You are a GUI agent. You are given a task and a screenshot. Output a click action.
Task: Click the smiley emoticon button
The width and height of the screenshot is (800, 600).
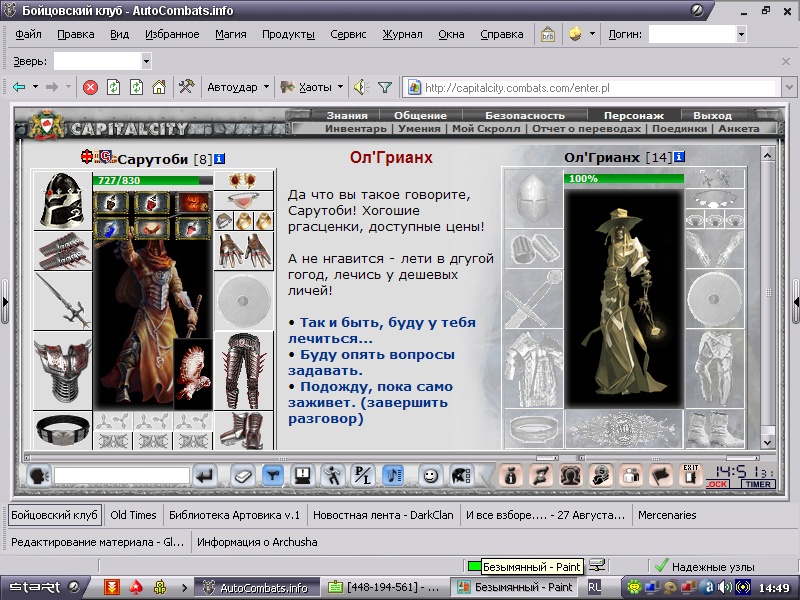(431, 476)
